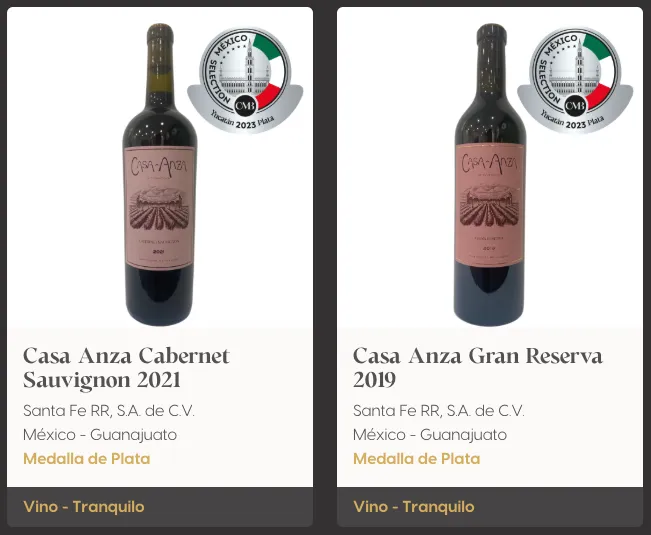This screenshot has height=535, width=651.
Task: Click Medalla de Plata label on Cabernet card
Action: pos(87,459)
